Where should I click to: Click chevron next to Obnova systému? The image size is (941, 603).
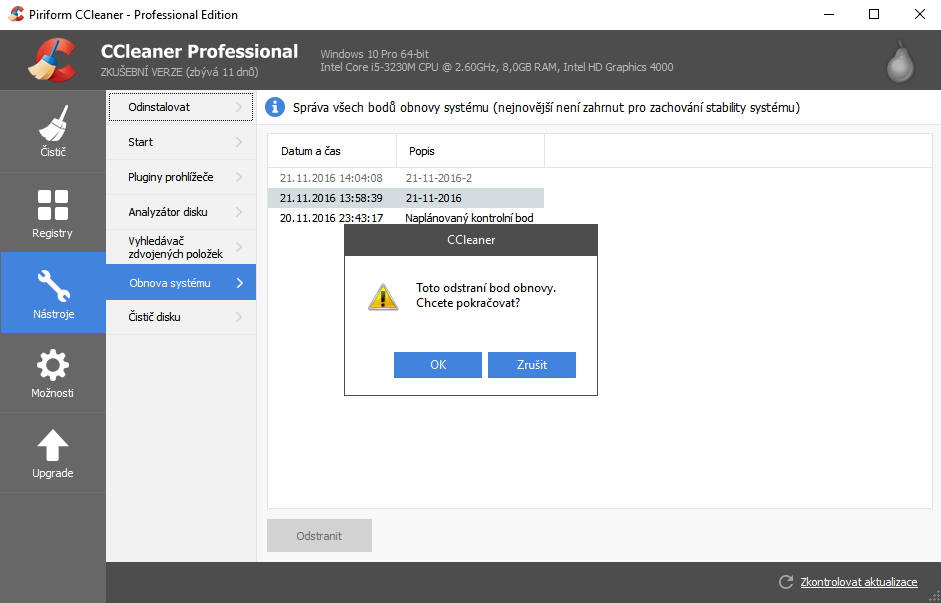coord(239,283)
